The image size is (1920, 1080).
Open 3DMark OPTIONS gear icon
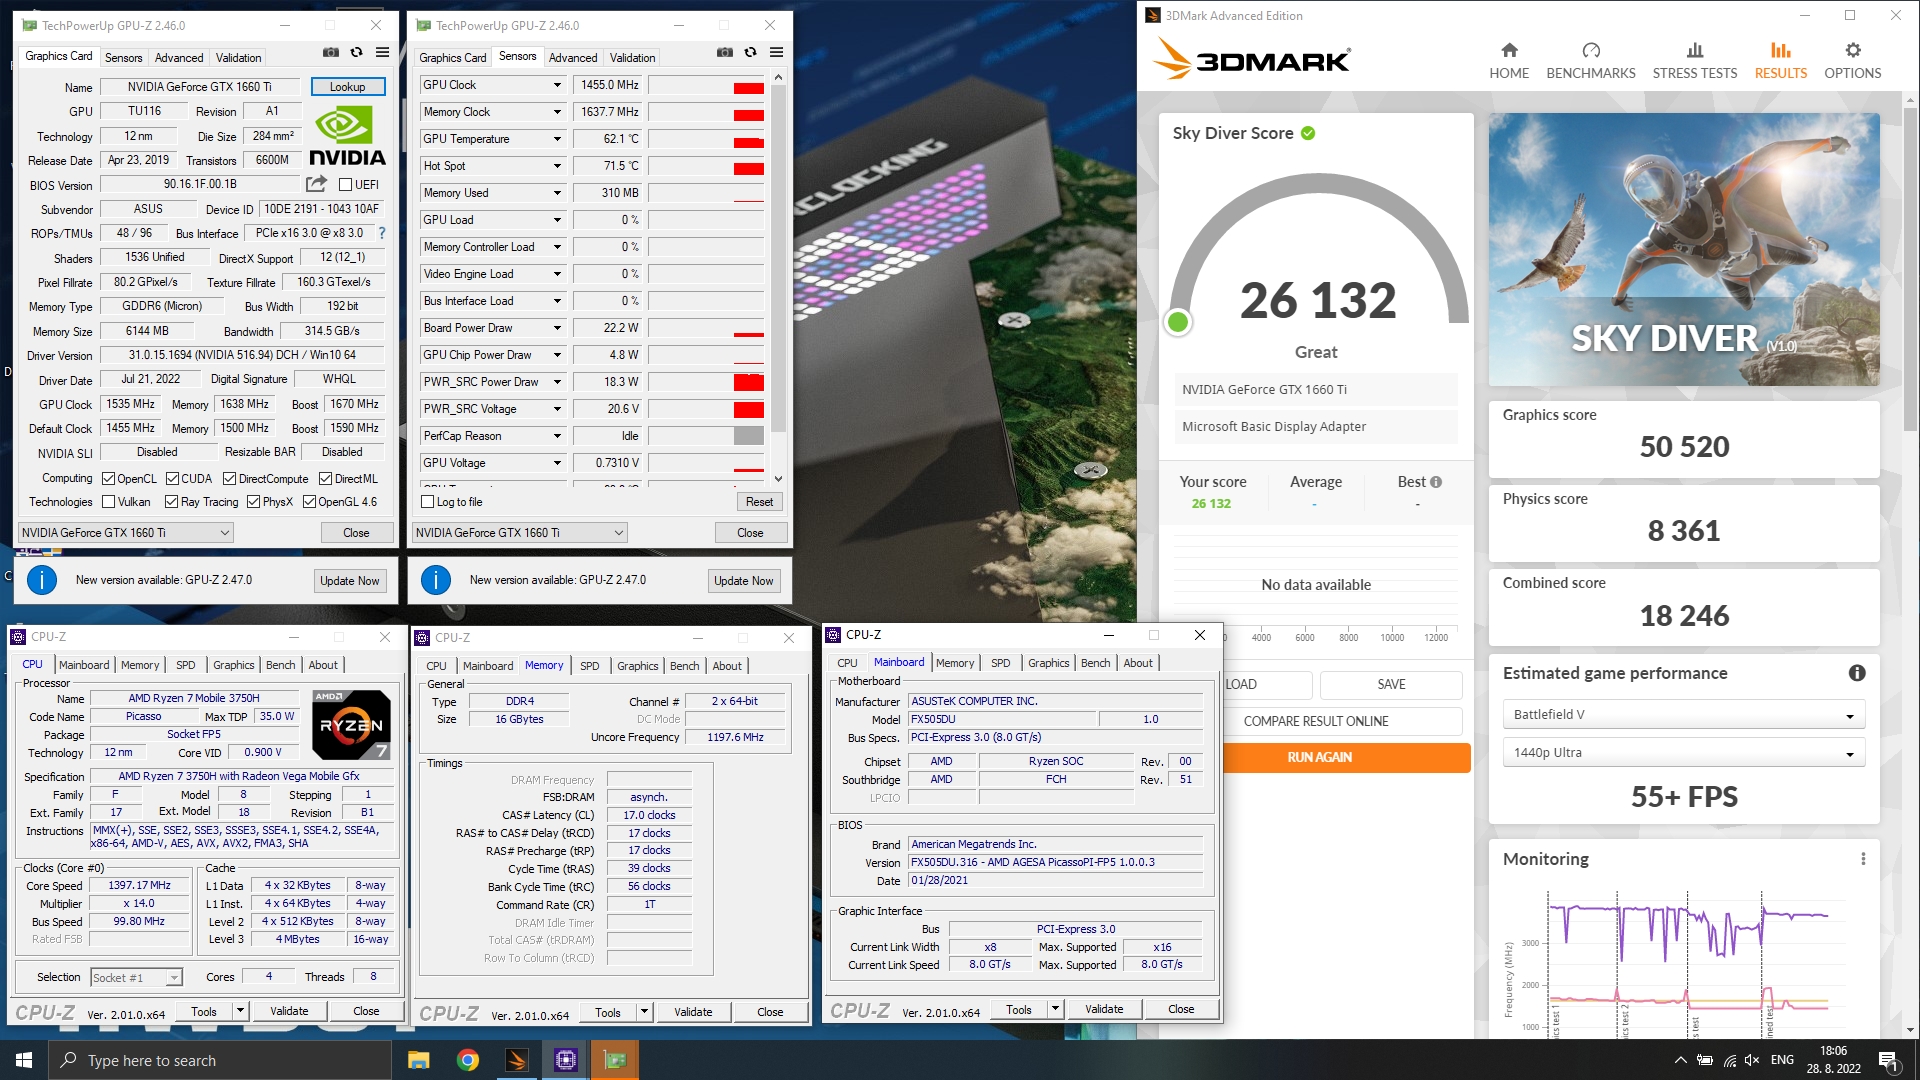[x=1853, y=50]
